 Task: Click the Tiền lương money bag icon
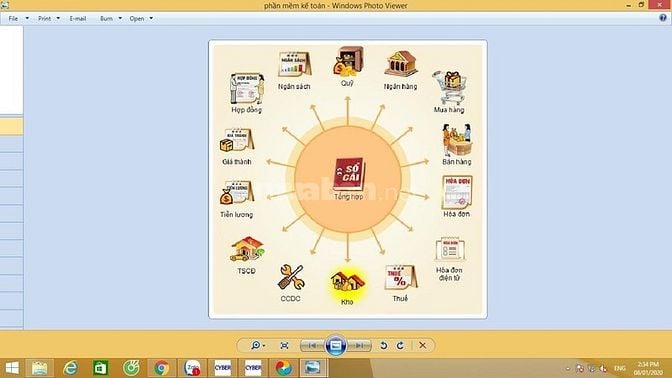click(237, 193)
